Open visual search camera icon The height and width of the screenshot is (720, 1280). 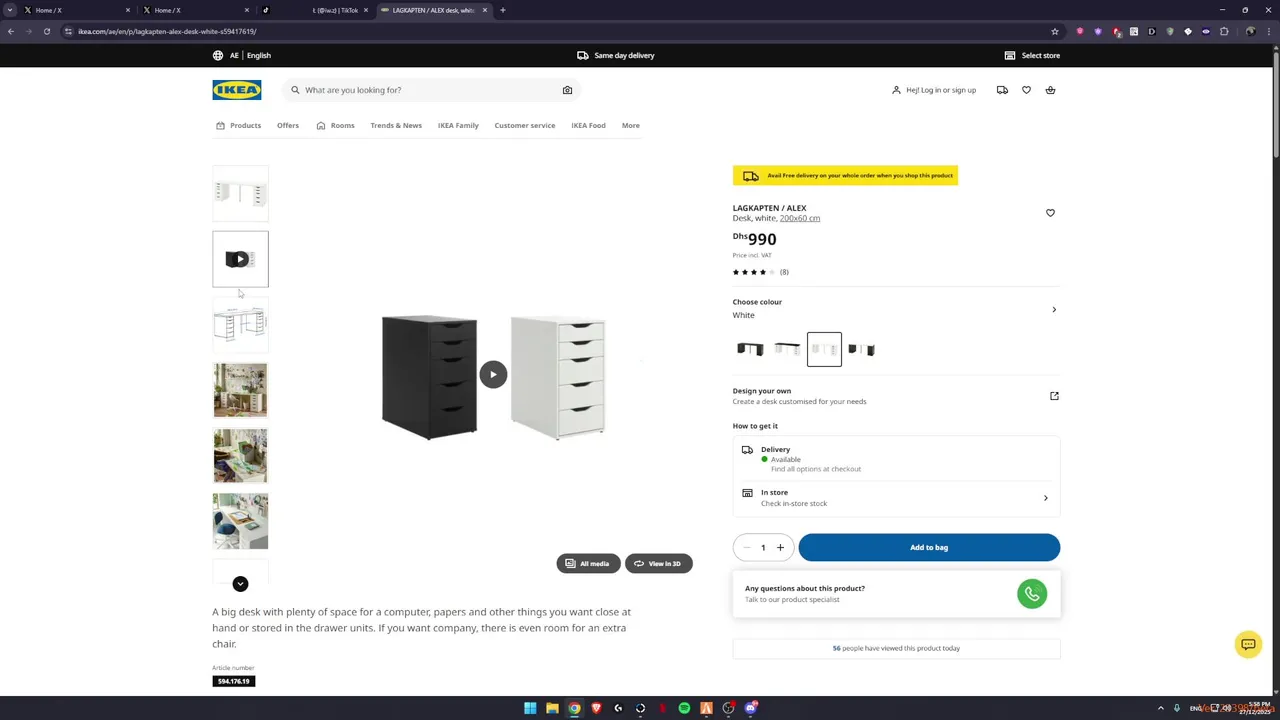[x=567, y=90]
